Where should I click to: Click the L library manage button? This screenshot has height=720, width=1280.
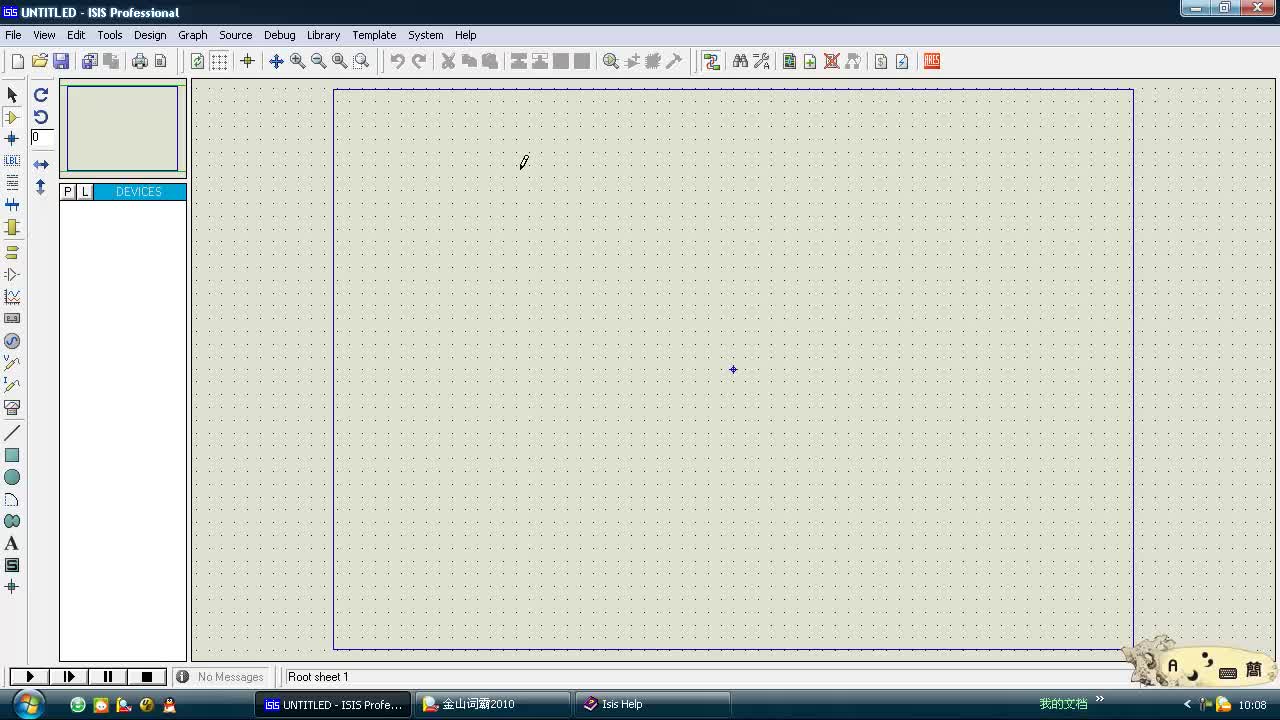(85, 192)
